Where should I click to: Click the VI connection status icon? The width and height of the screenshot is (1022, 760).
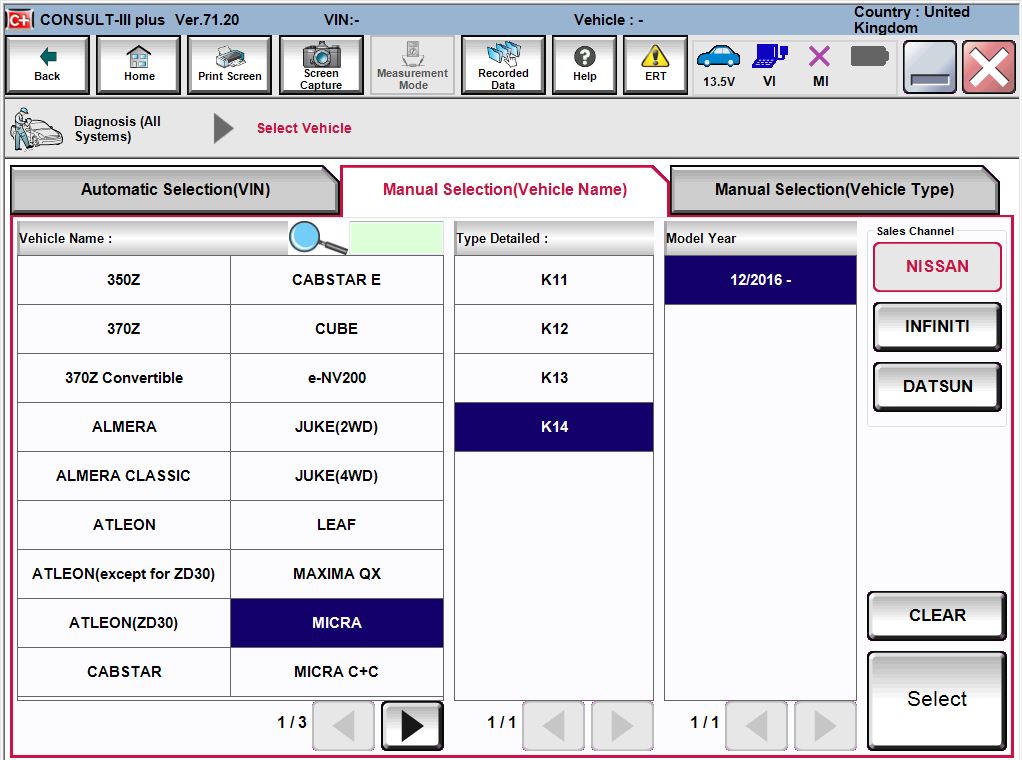[x=770, y=66]
